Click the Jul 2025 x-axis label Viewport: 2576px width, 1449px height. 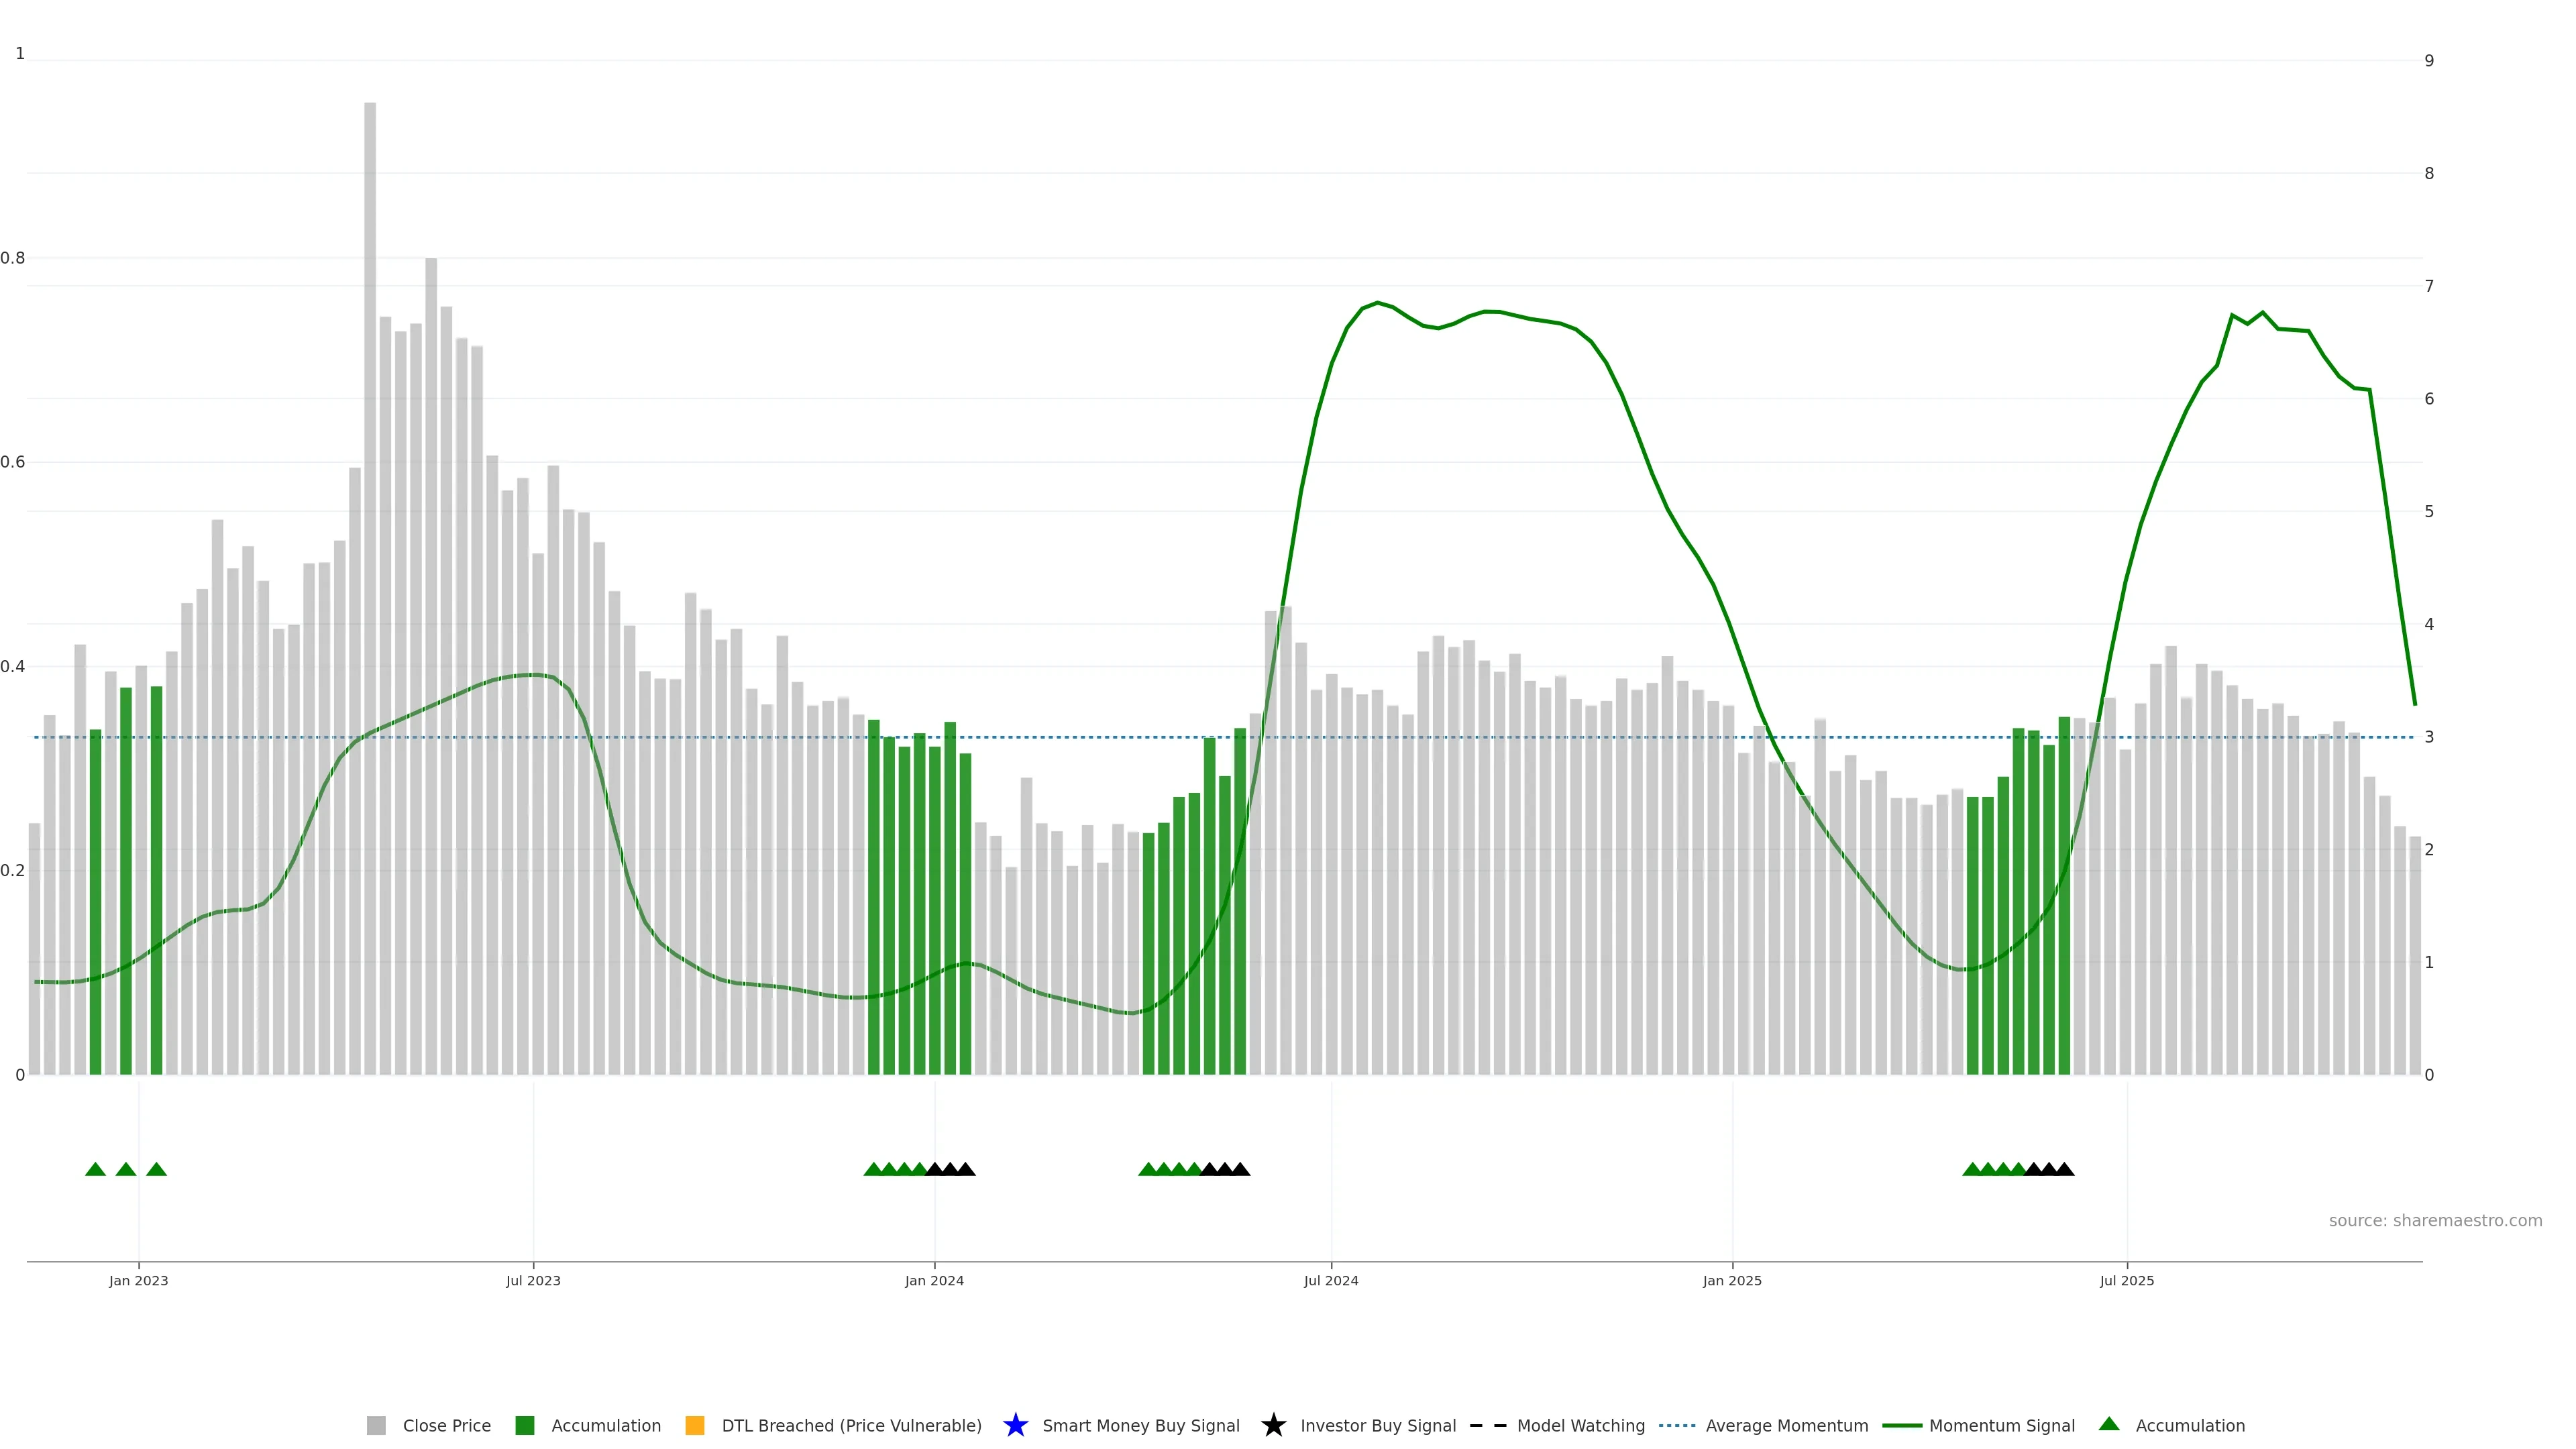coord(2126,1280)
